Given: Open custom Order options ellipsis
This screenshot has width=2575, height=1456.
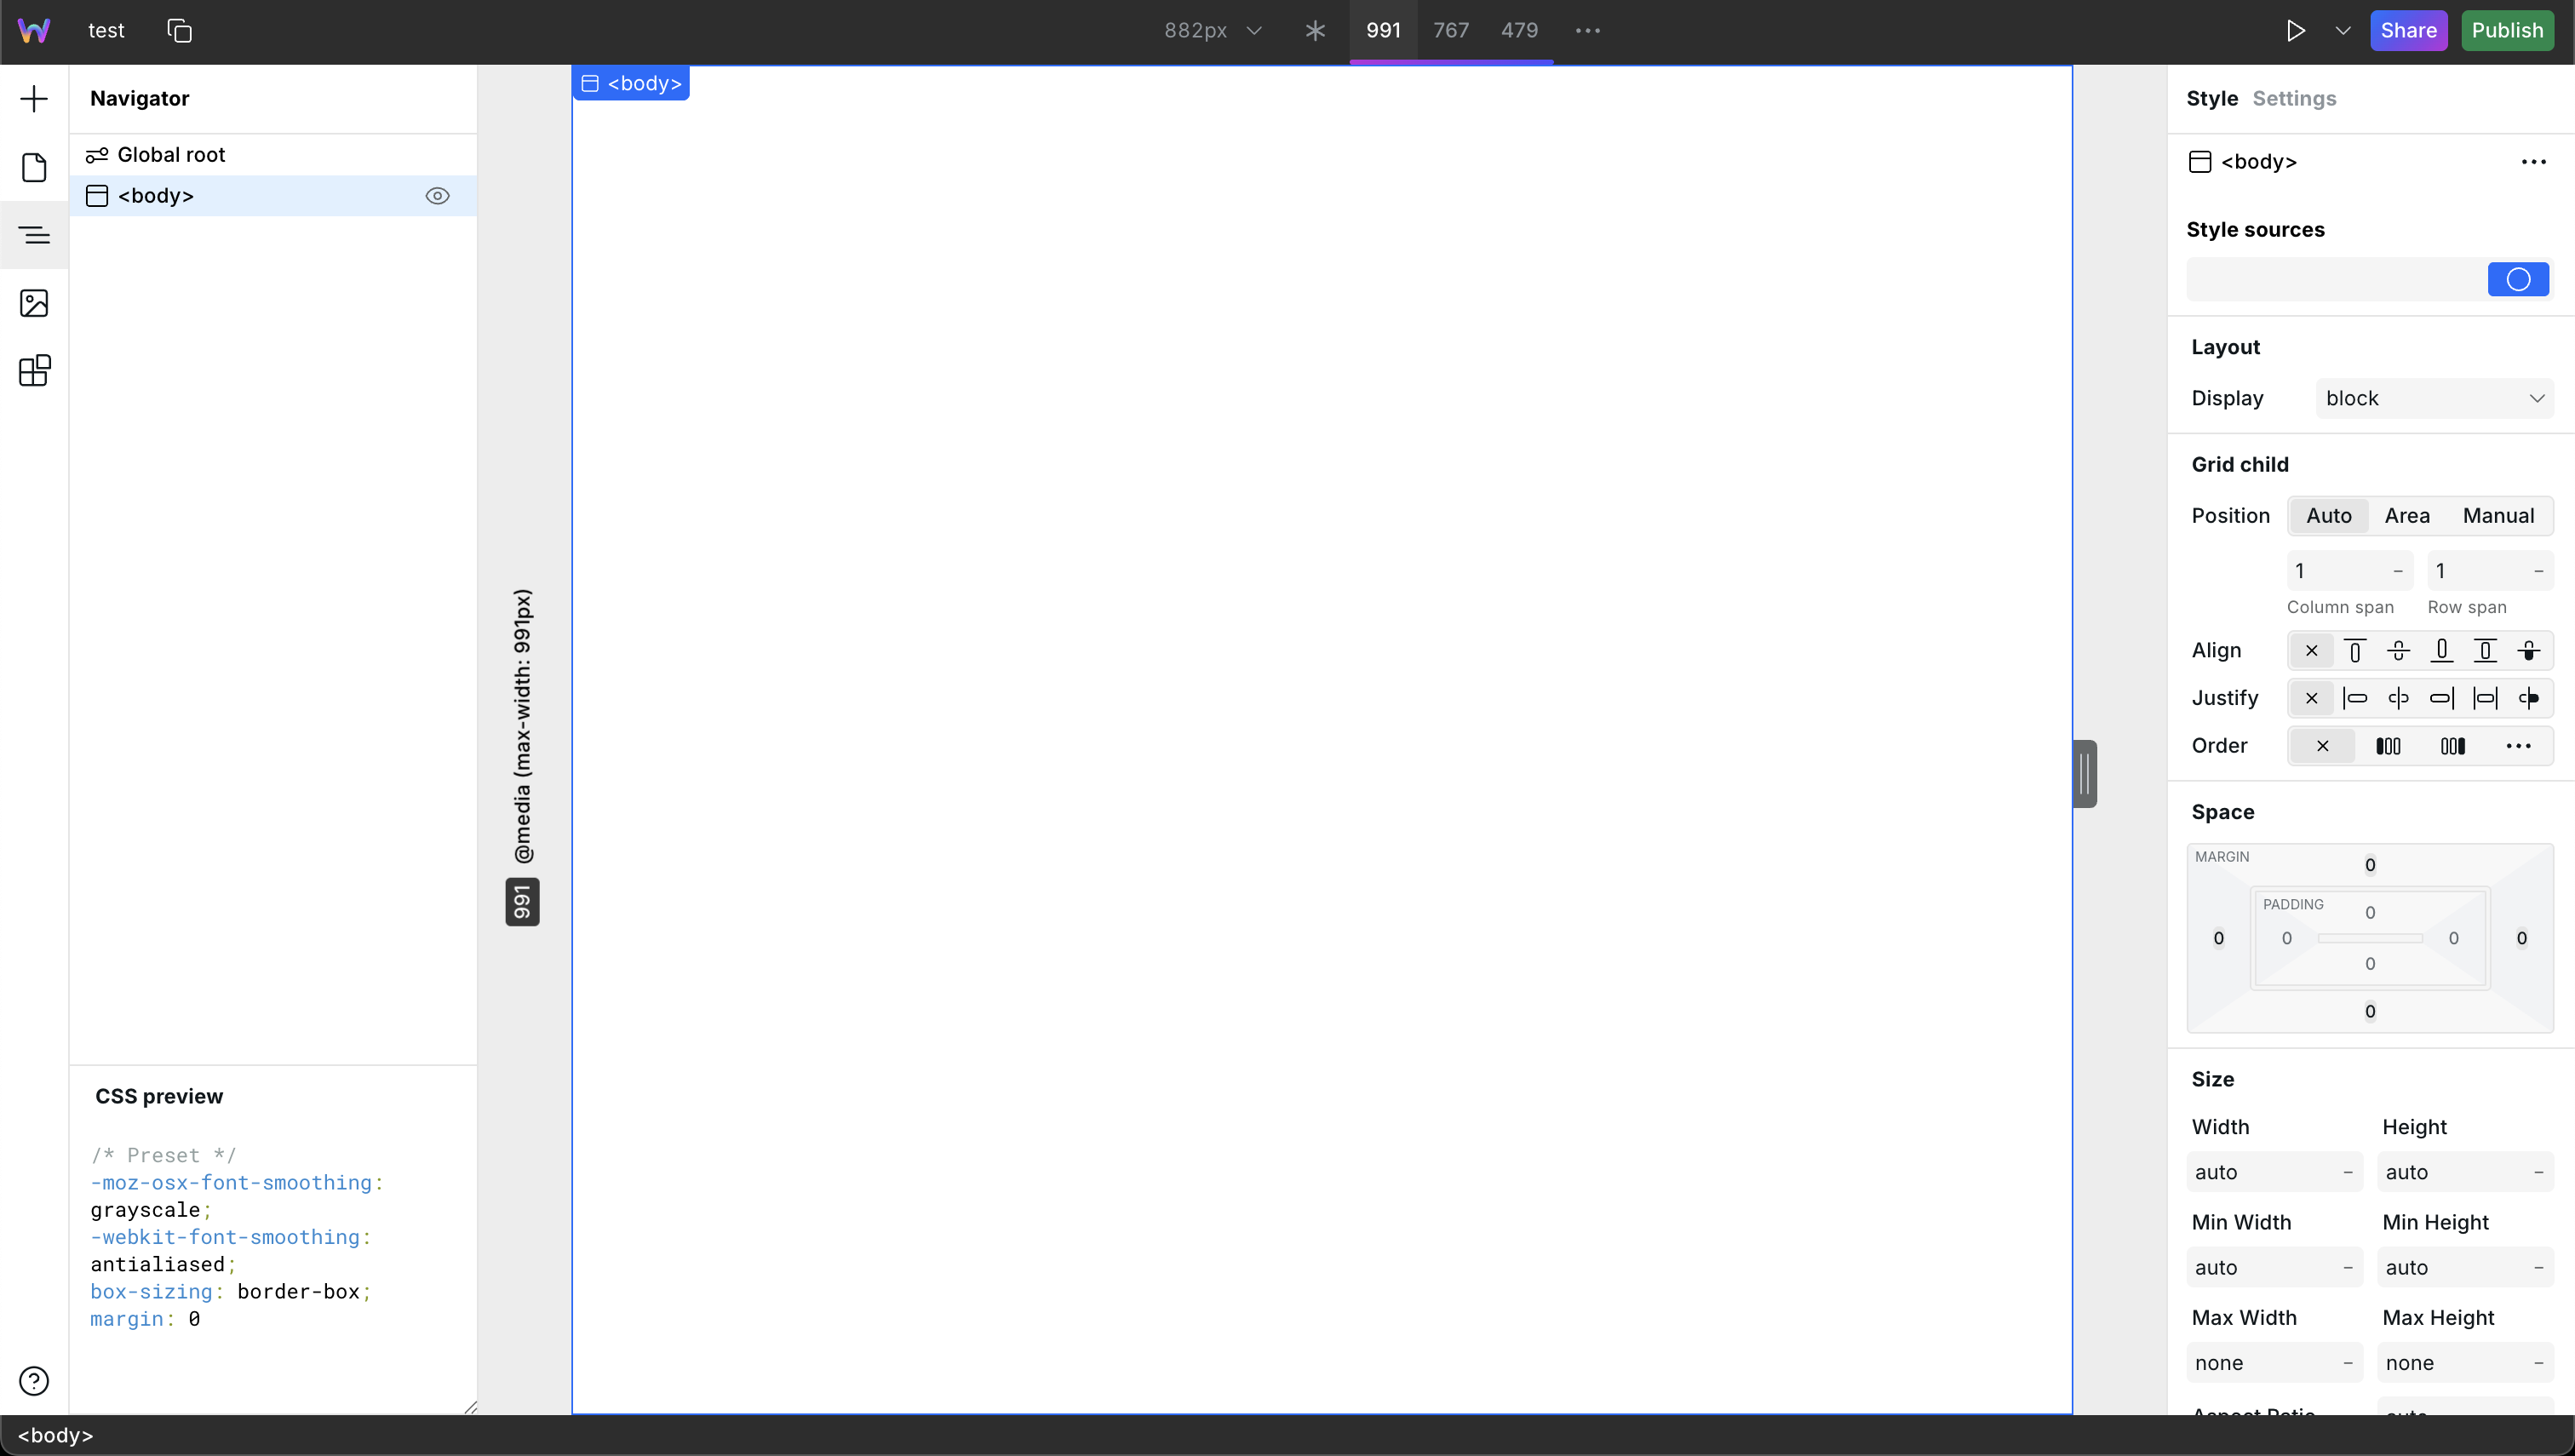Looking at the screenshot, I should tap(2518, 746).
